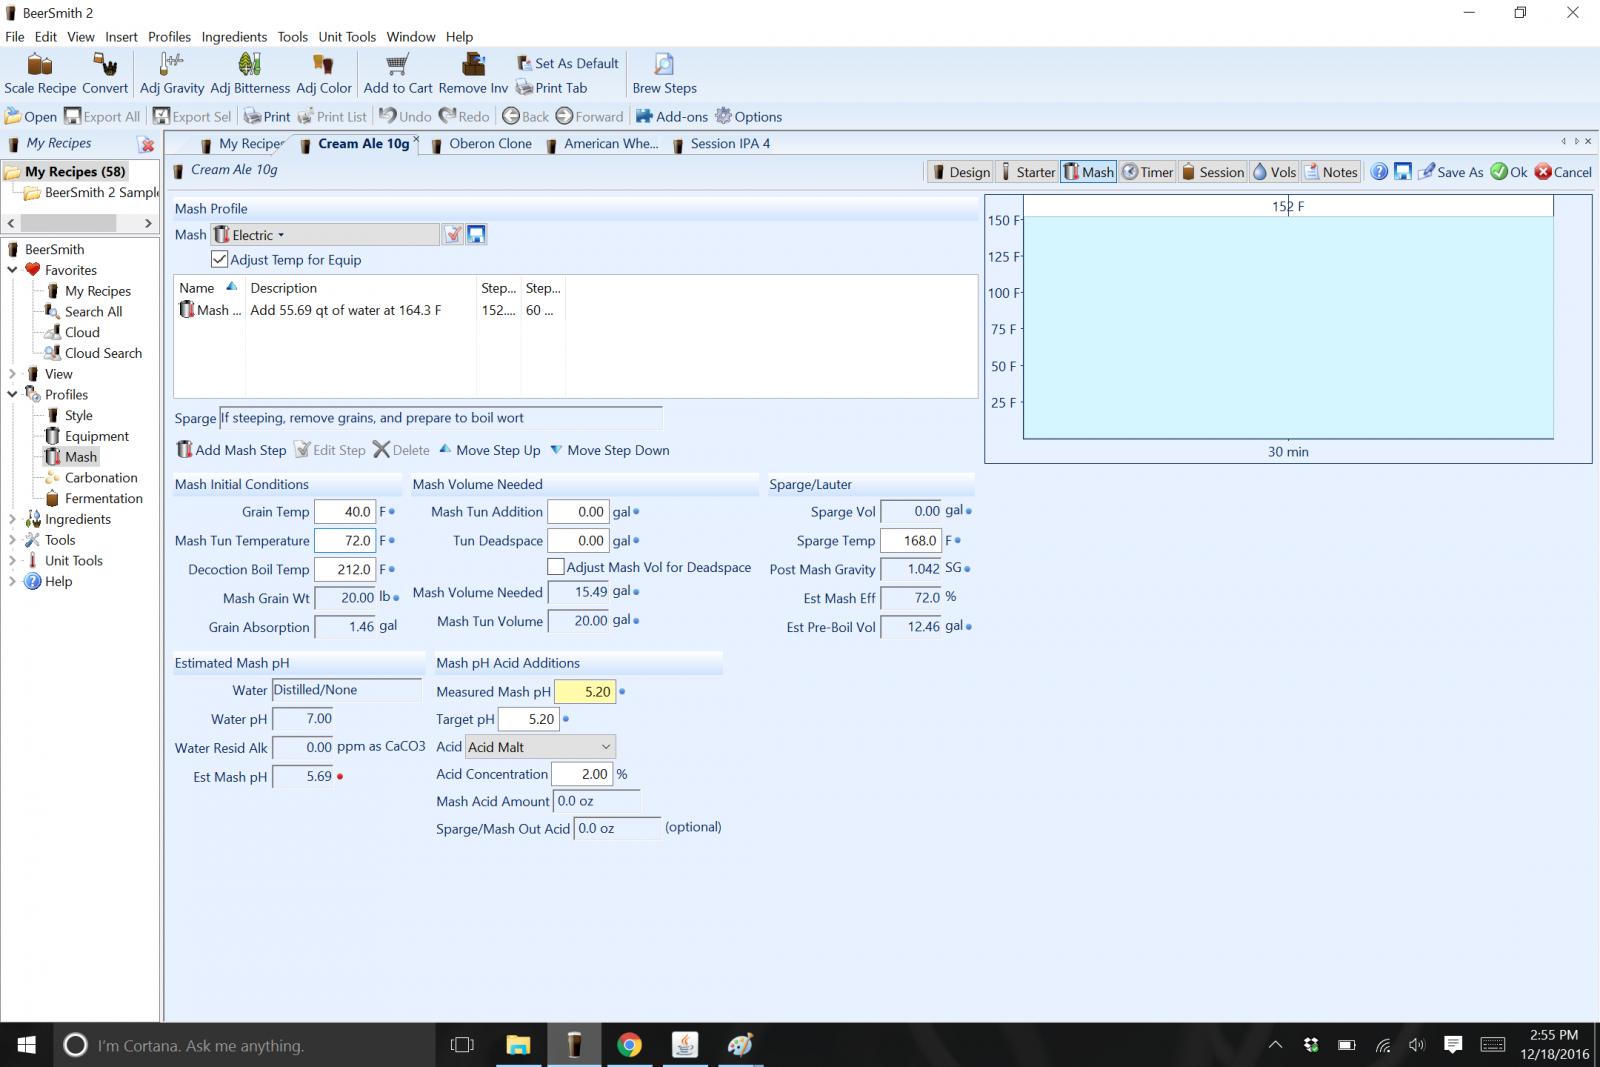The image size is (1600, 1067).
Task: Click the Add to Cart icon
Action: pos(398,74)
